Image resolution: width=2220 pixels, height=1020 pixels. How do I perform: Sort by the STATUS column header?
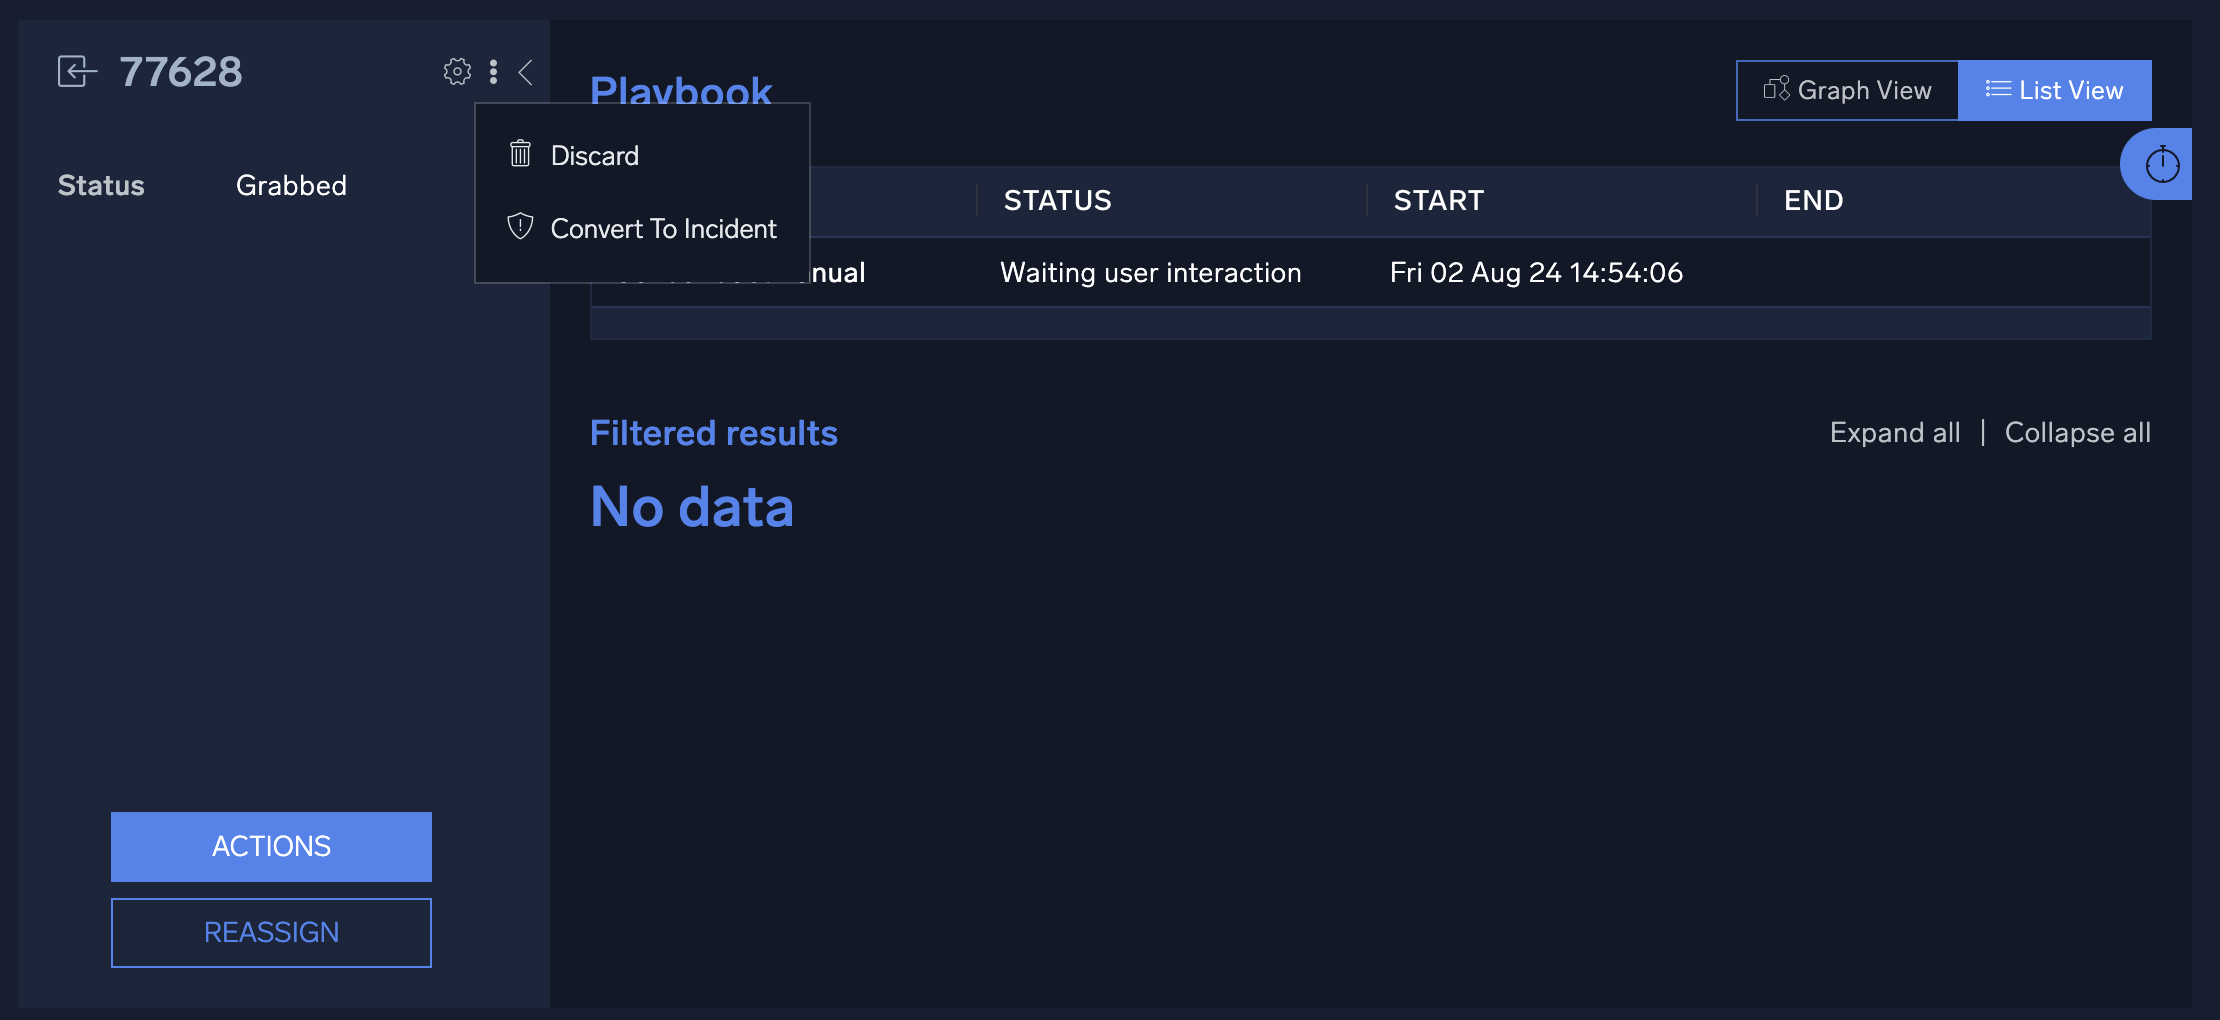[1057, 201]
